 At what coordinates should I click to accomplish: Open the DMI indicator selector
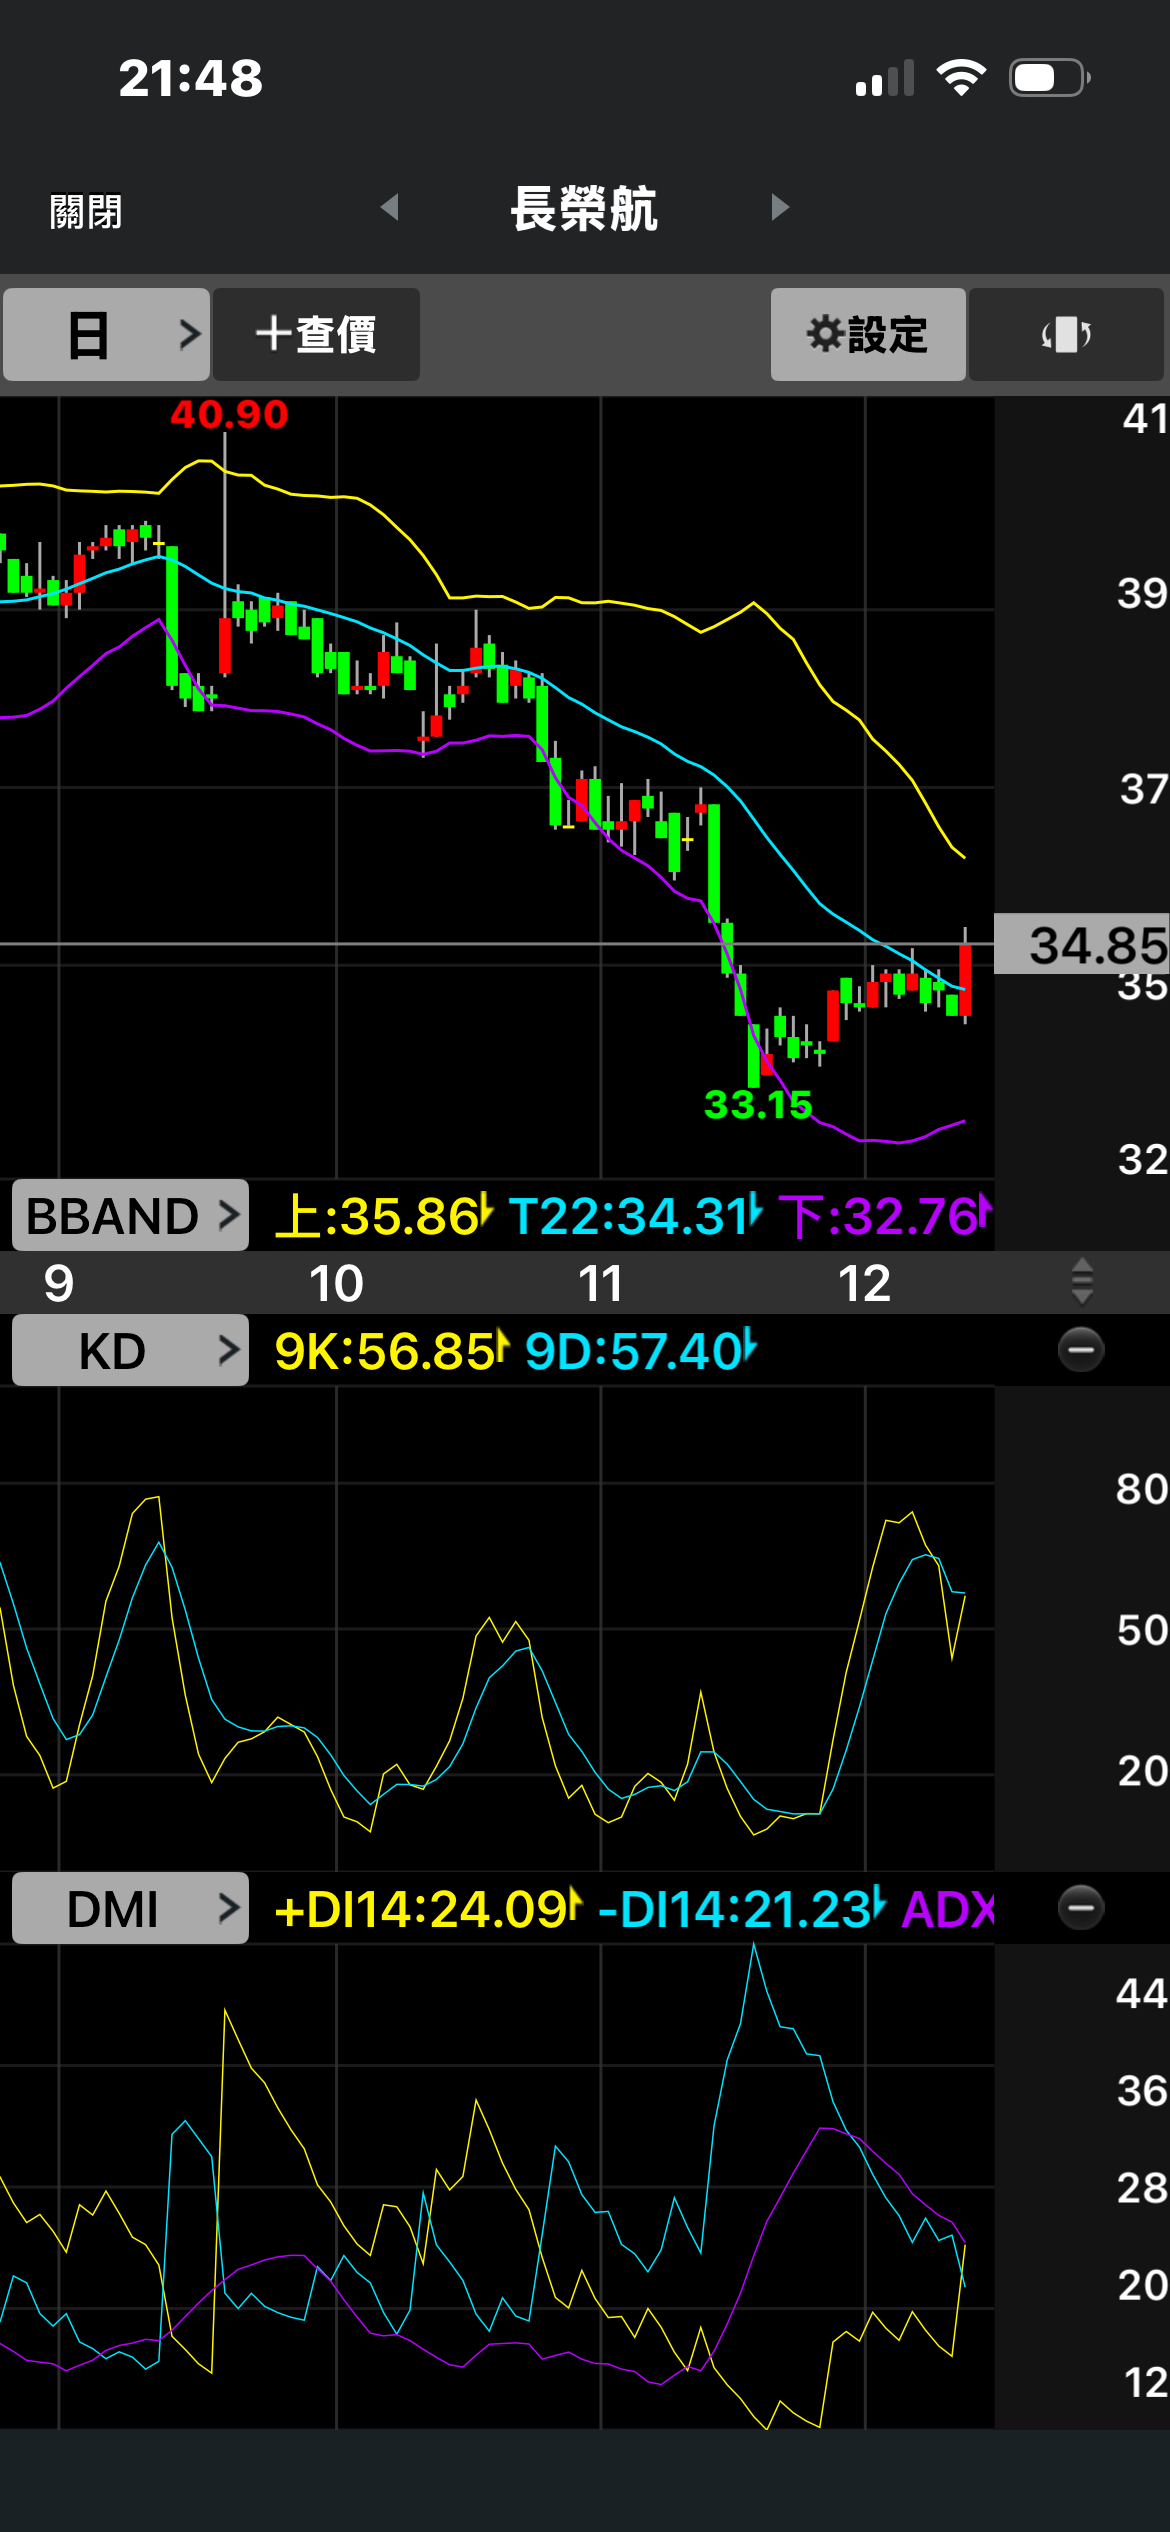130,1909
